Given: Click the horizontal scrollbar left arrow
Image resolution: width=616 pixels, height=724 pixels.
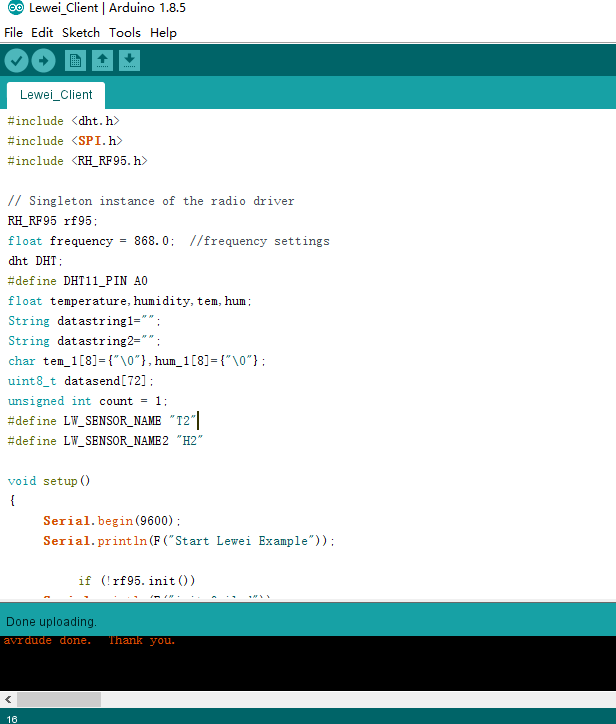Looking at the screenshot, I should (8, 699).
